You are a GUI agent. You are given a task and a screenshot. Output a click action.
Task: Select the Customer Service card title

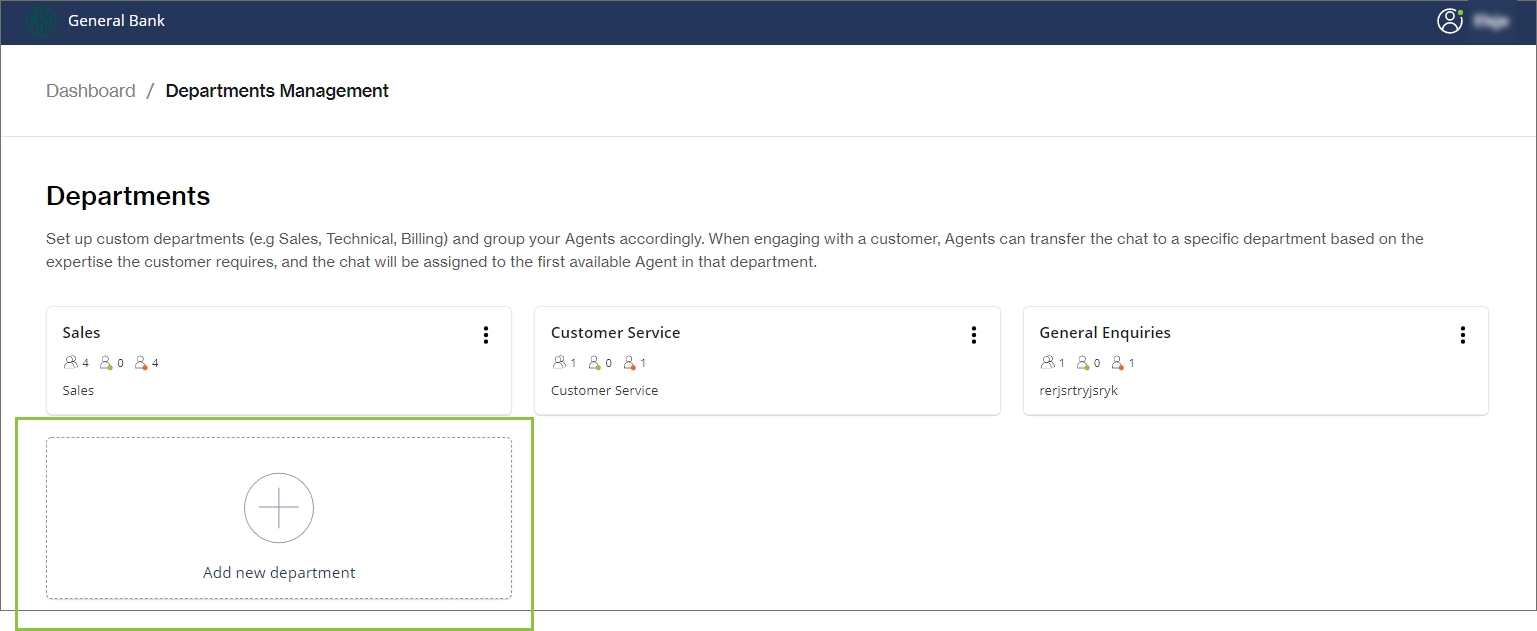(x=615, y=333)
